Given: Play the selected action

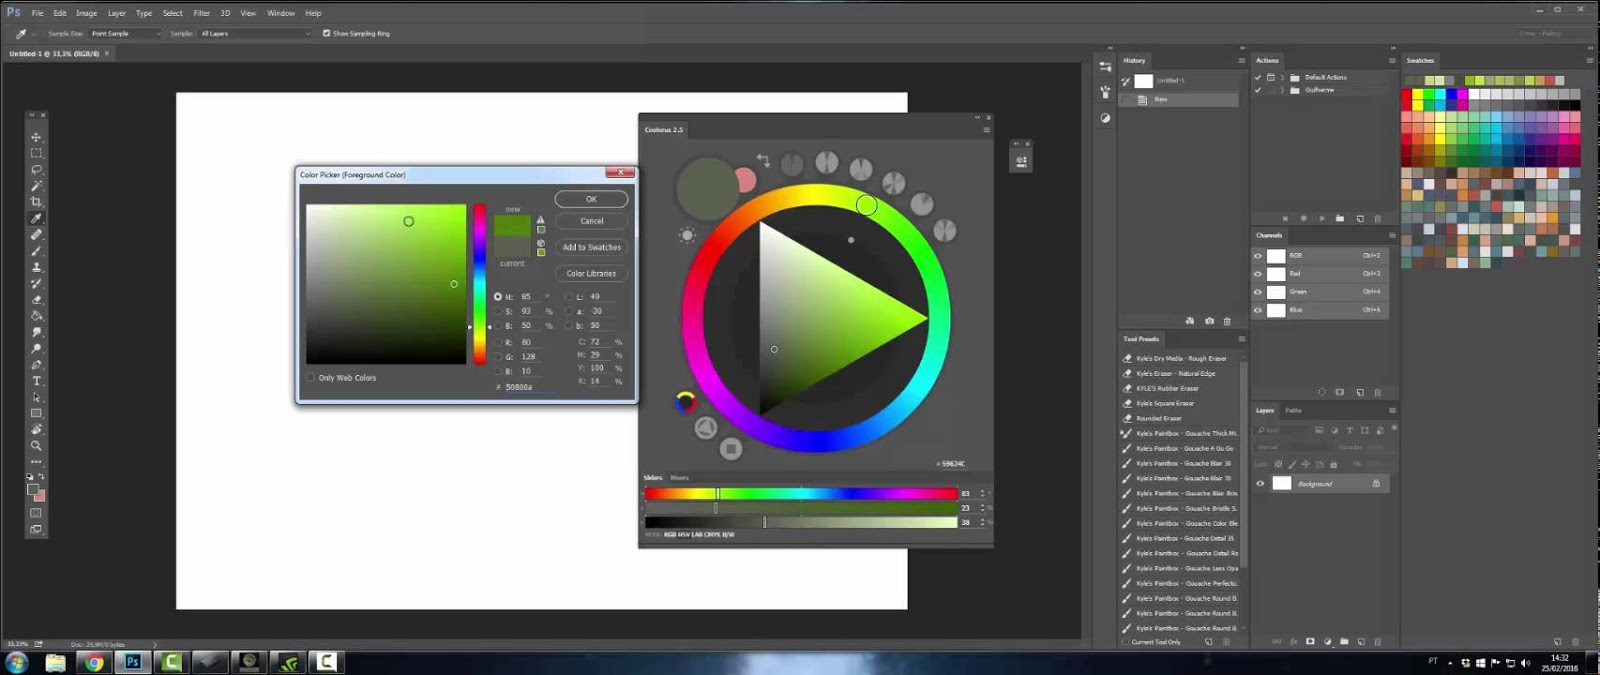Looking at the screenshot, I should coord(1322,218).
